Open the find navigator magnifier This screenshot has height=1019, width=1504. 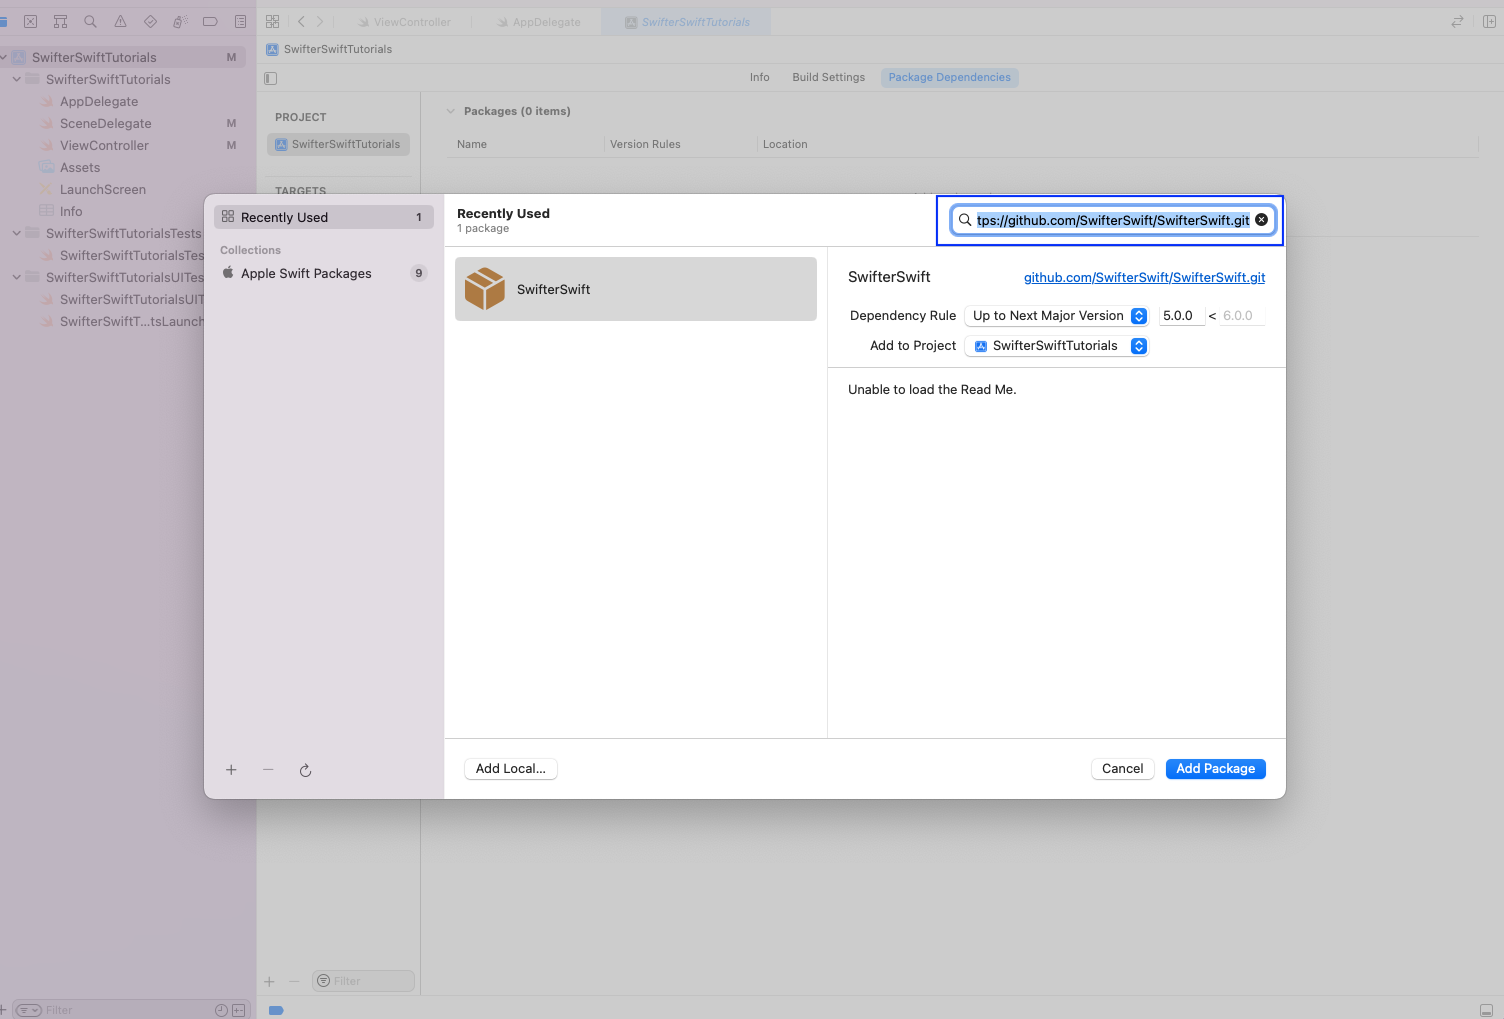(x=91, y=21)
